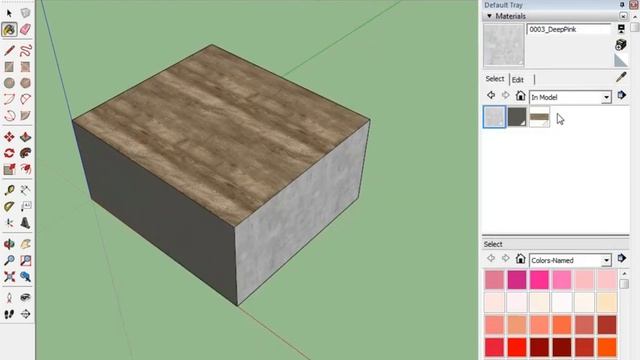
Task: Select the dark gray In Model material
Action: pyautogui.click(x=517, y=117)
